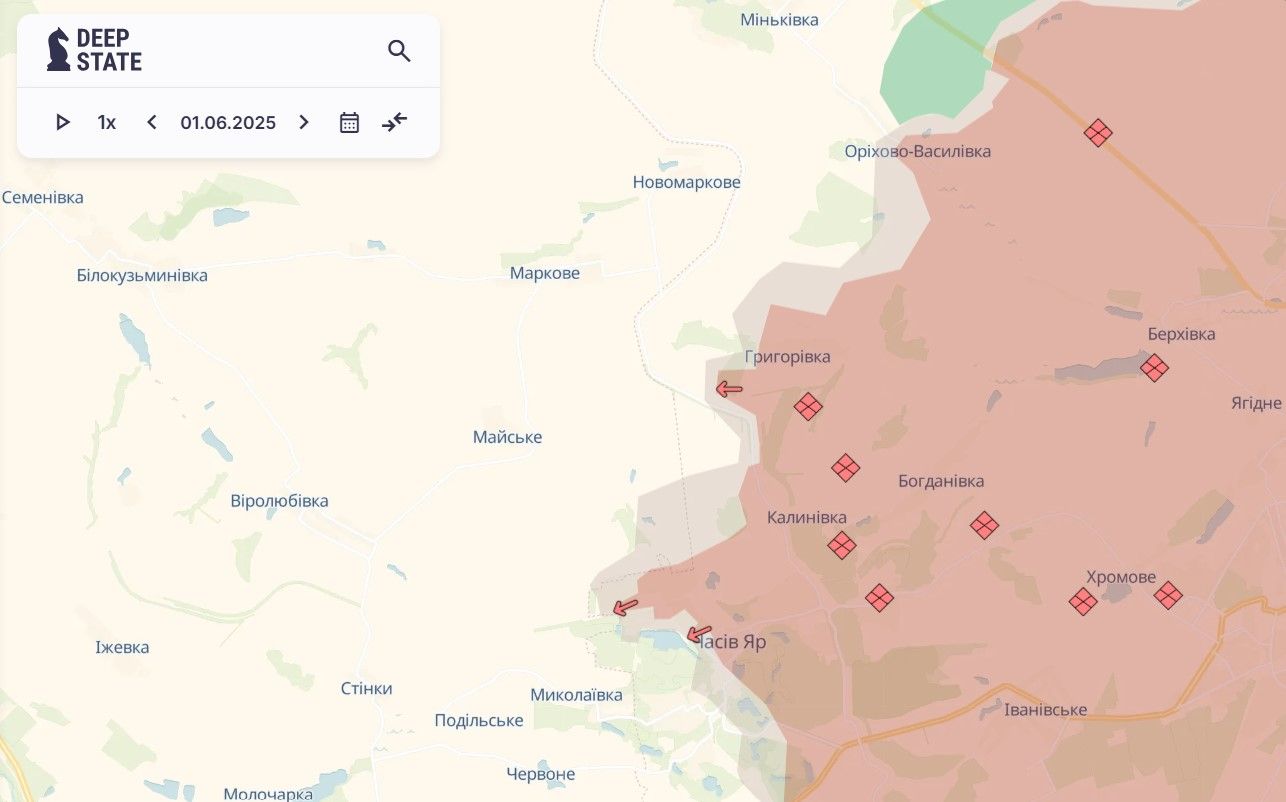Click the Хромове settlement label
Viewport: 1286px width, 802px height.
click(1121, 577)
